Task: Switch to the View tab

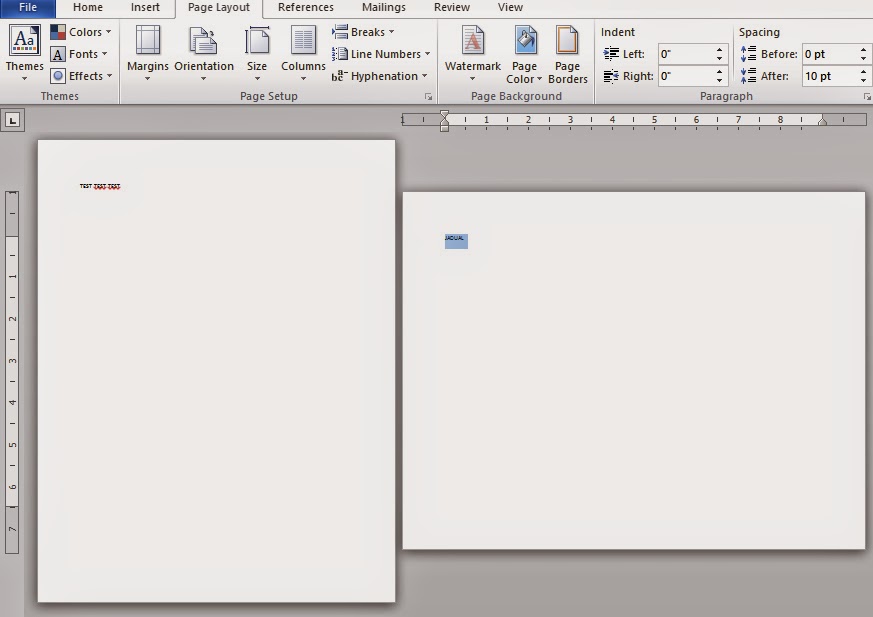Action: click(510, 7)
